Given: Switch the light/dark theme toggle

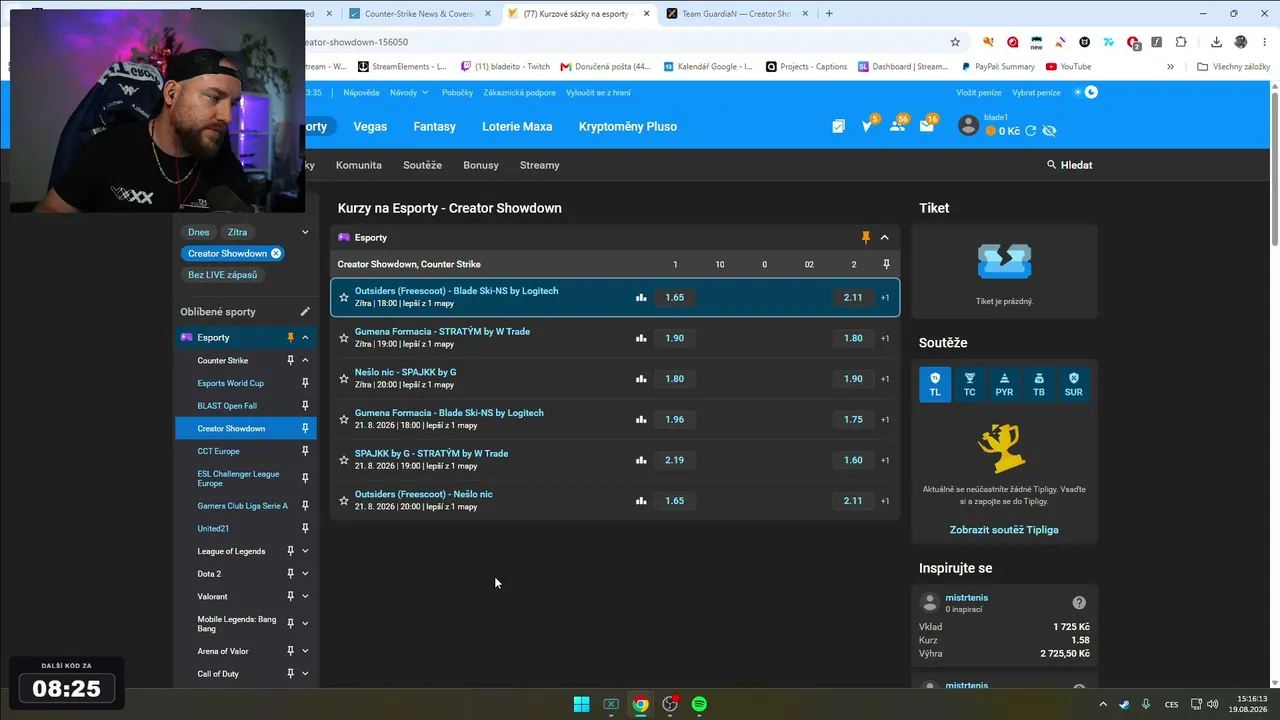Looking at the screenshot, I should pos(1086,92).
